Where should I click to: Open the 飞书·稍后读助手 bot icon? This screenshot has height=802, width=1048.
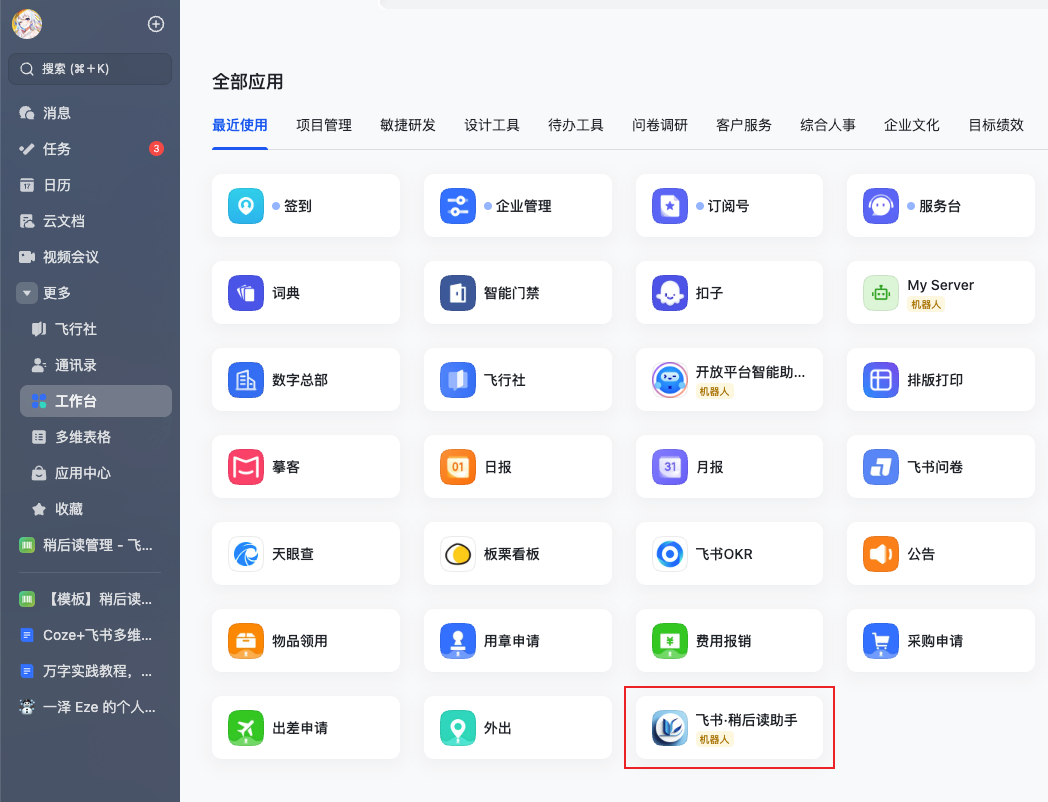[669, 728]
